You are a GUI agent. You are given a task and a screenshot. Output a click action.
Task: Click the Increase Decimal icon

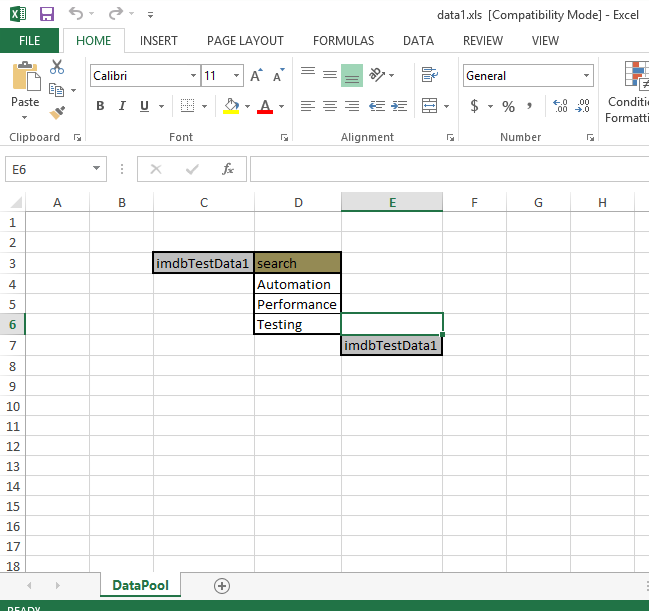[560, 106]
